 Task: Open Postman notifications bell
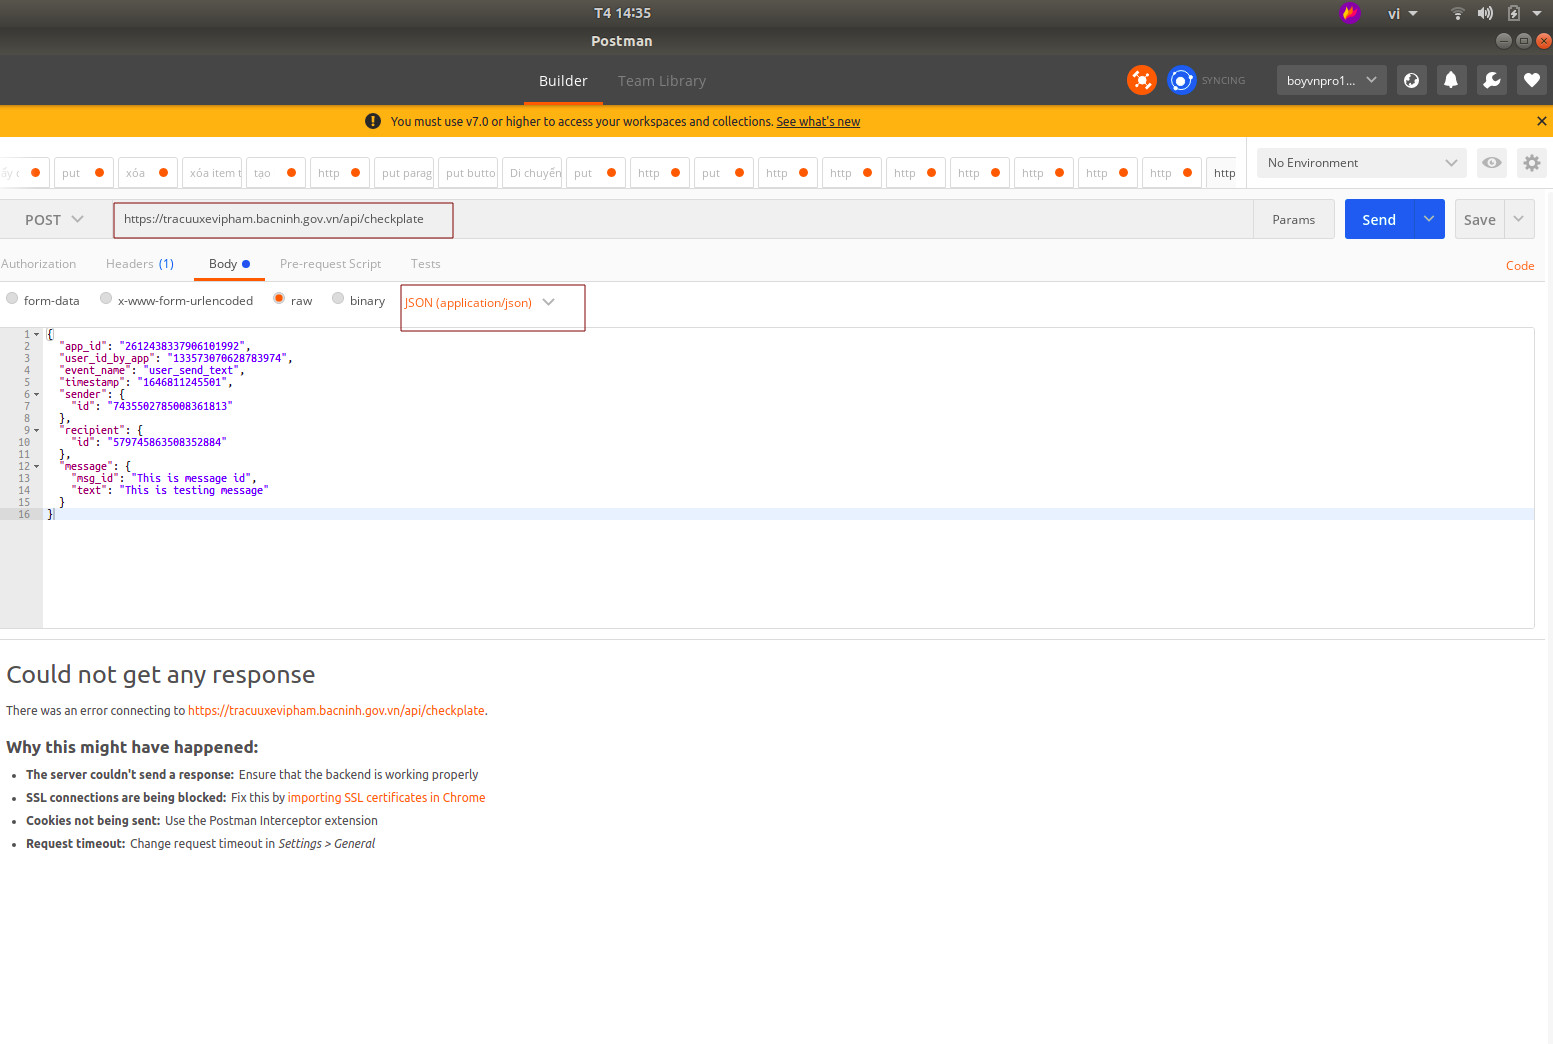1451,80
